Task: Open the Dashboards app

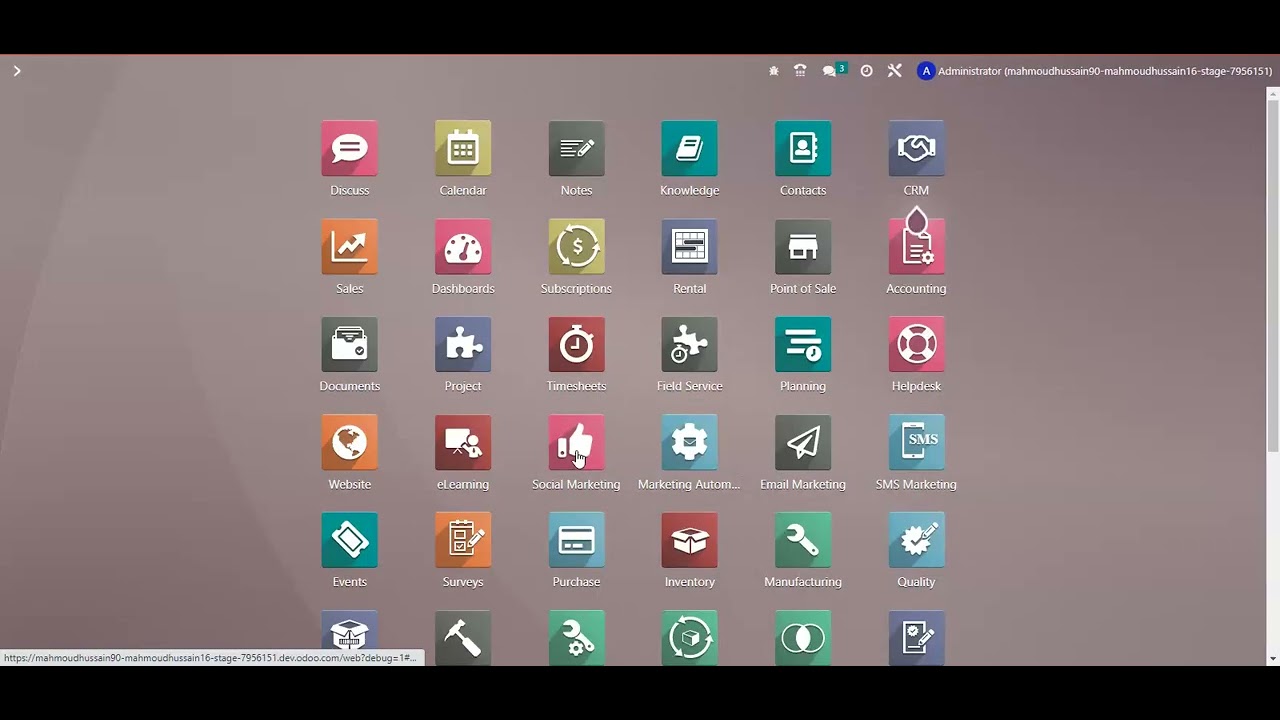Action: 463,246
